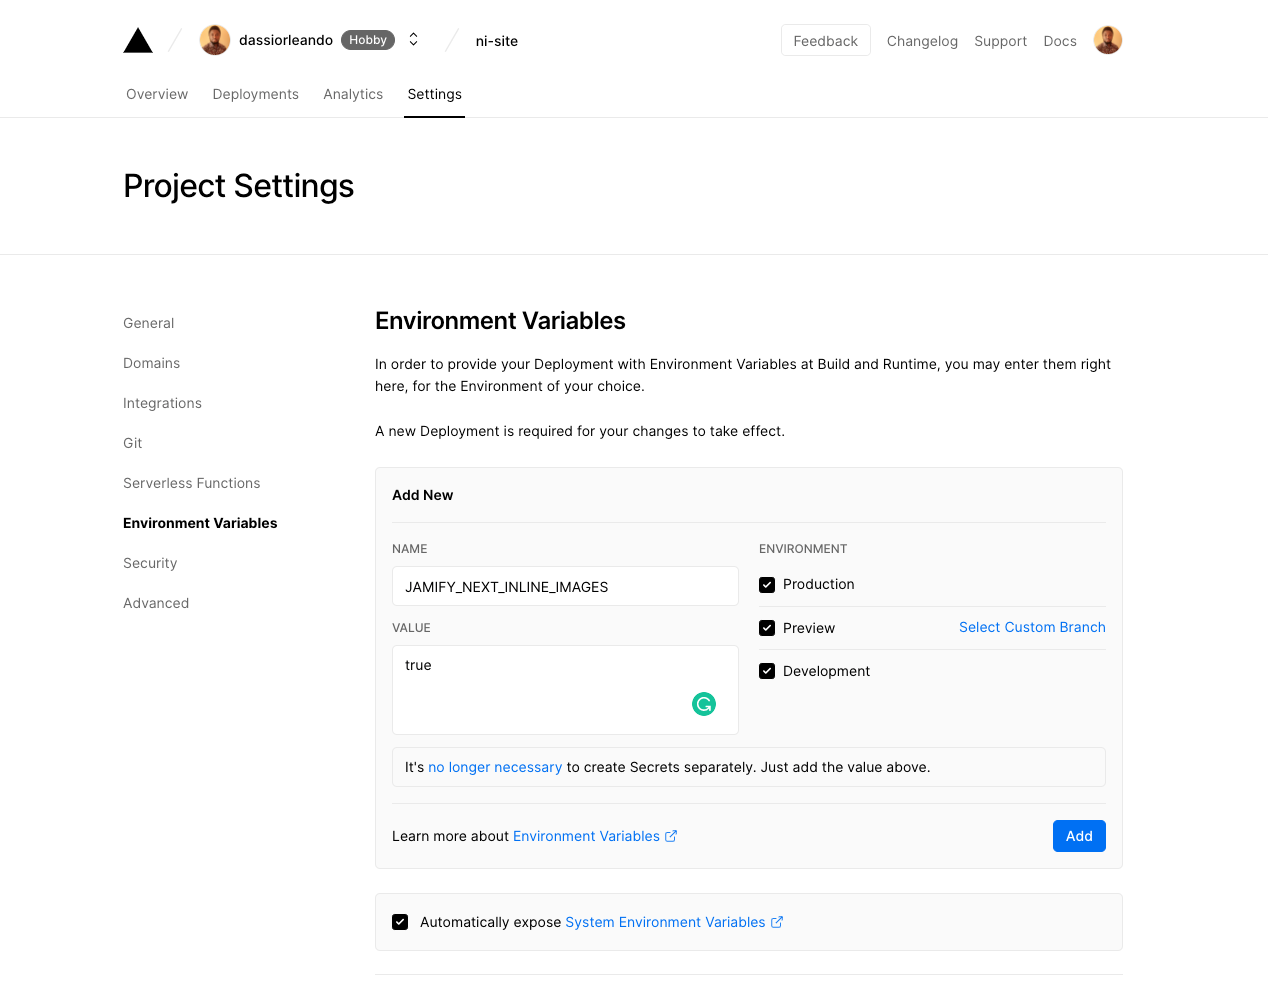Open the team scope switcher chevrons
This screenshot has width=1268, height=995.
(413, 40)
